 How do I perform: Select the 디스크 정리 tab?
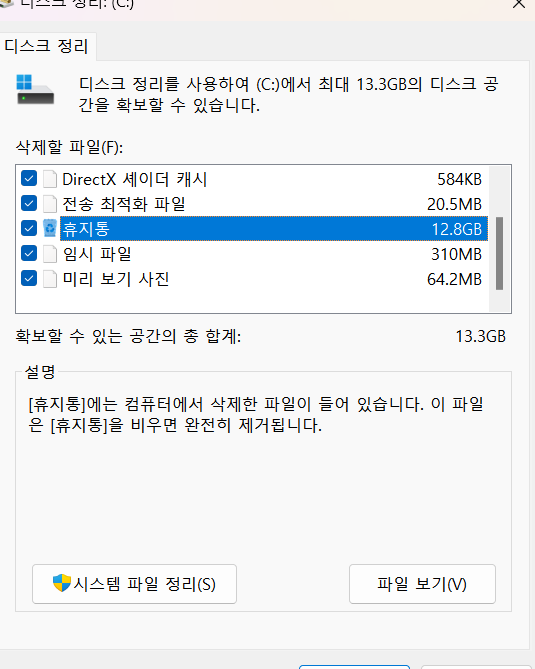47,46
